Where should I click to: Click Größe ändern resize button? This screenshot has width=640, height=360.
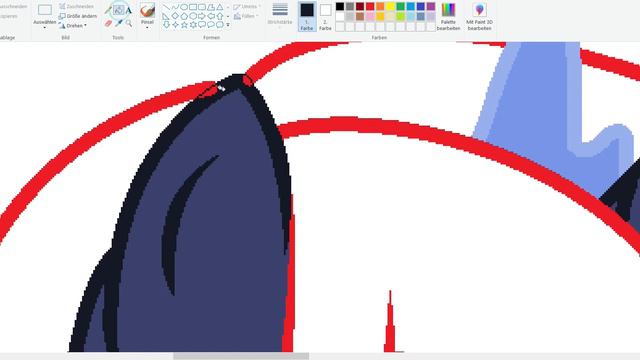(x=78, y=16)
